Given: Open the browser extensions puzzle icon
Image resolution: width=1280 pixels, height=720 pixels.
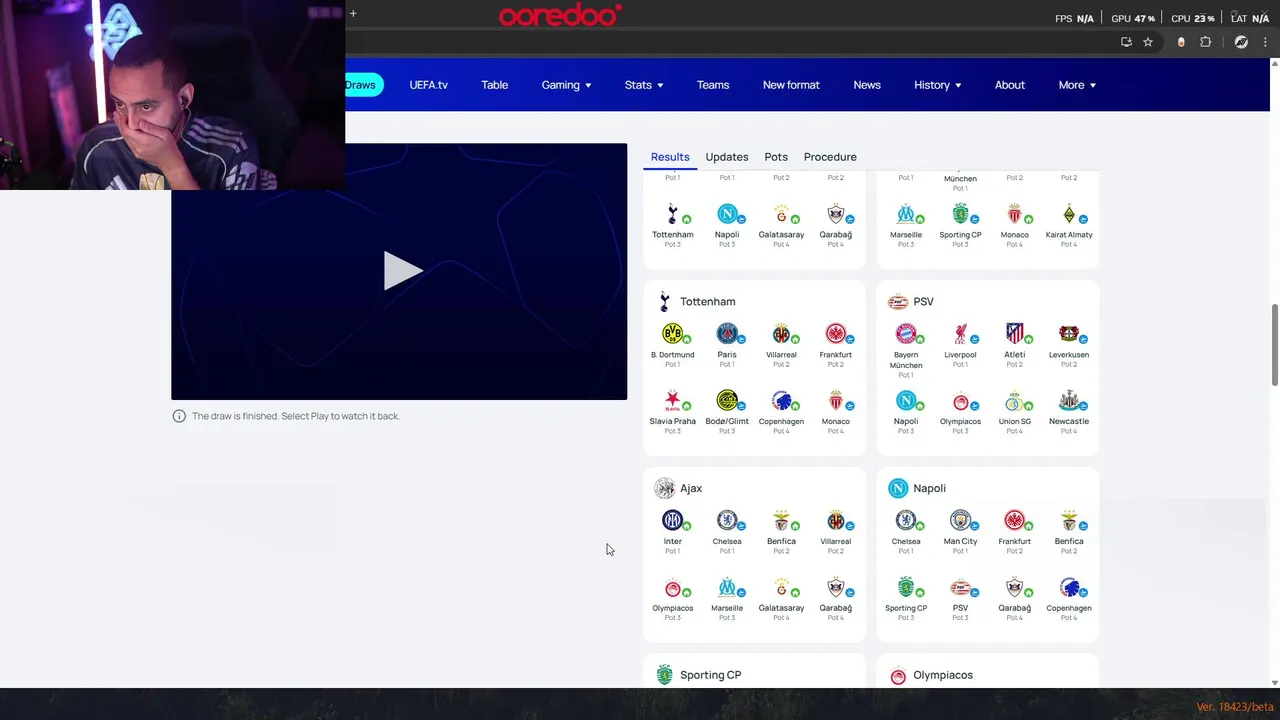Looking at the screenshot, I should 1205,42.
